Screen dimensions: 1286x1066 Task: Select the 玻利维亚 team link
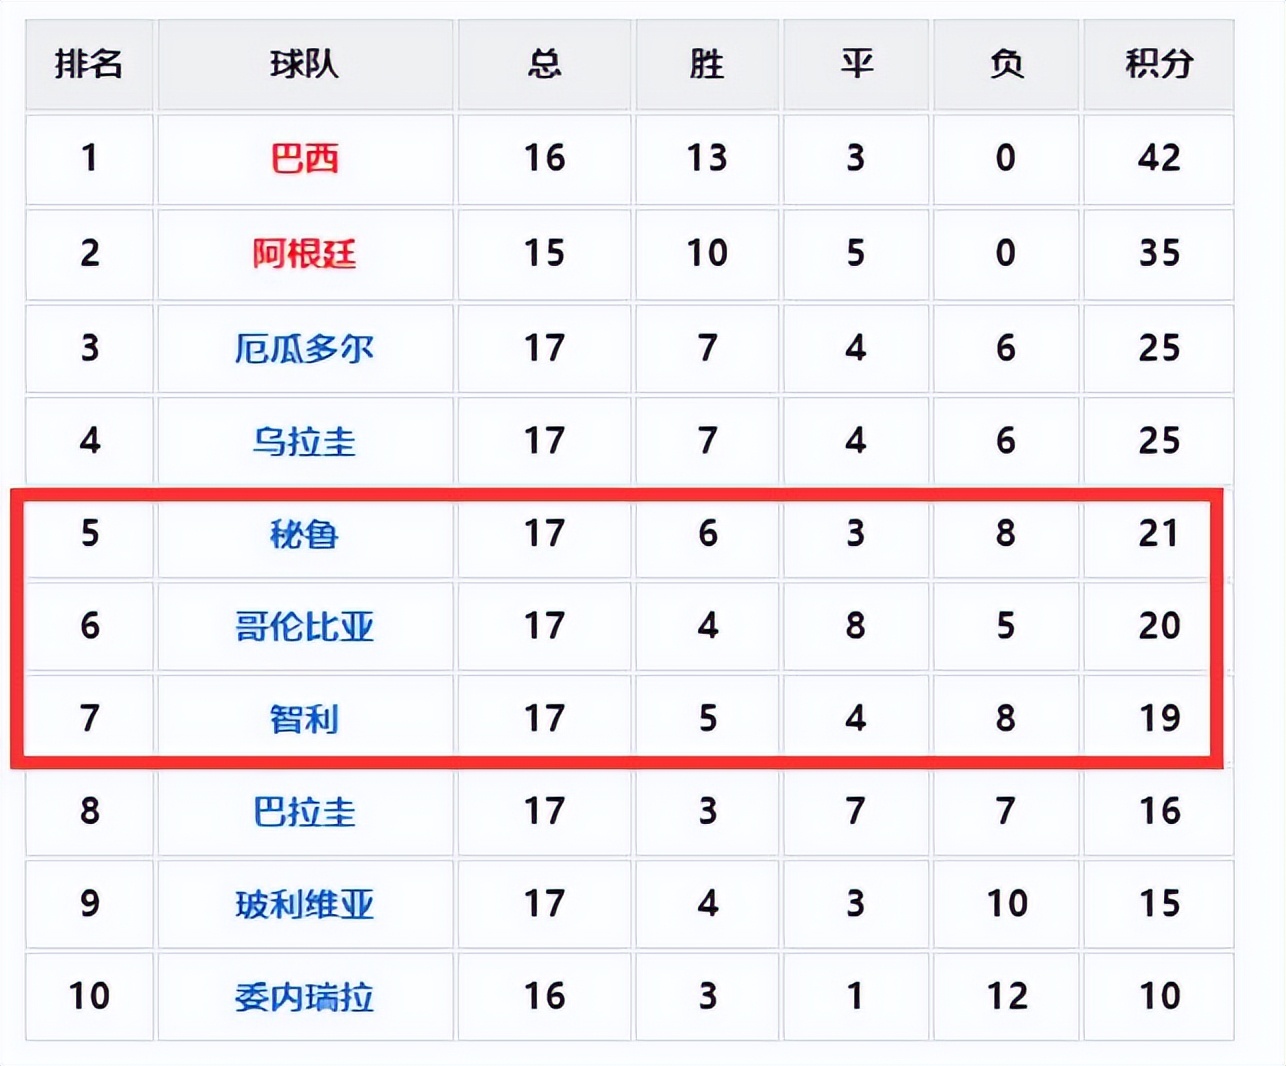pyautogui.click(x=305, y=904)
